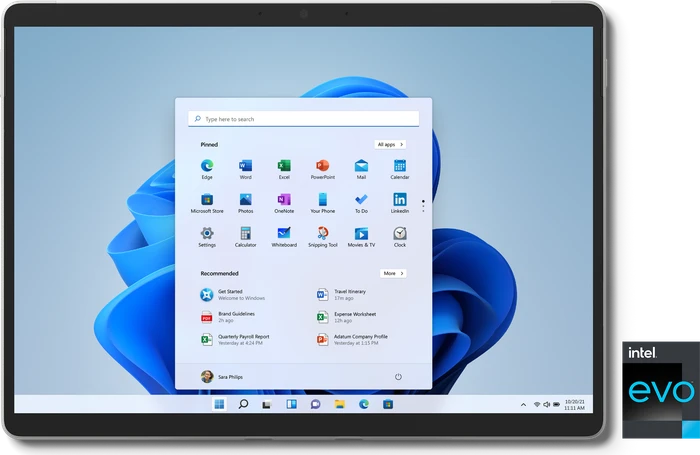Launch PowerPoint pinned app
Viewport: 700px width, 455px height.
[x=323, y=169]
